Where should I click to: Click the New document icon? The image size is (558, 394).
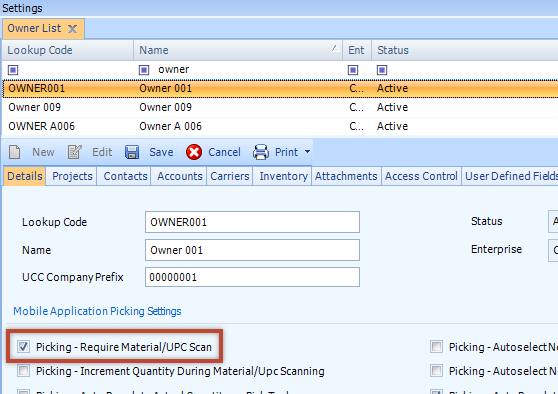click(x=15, y=152)
